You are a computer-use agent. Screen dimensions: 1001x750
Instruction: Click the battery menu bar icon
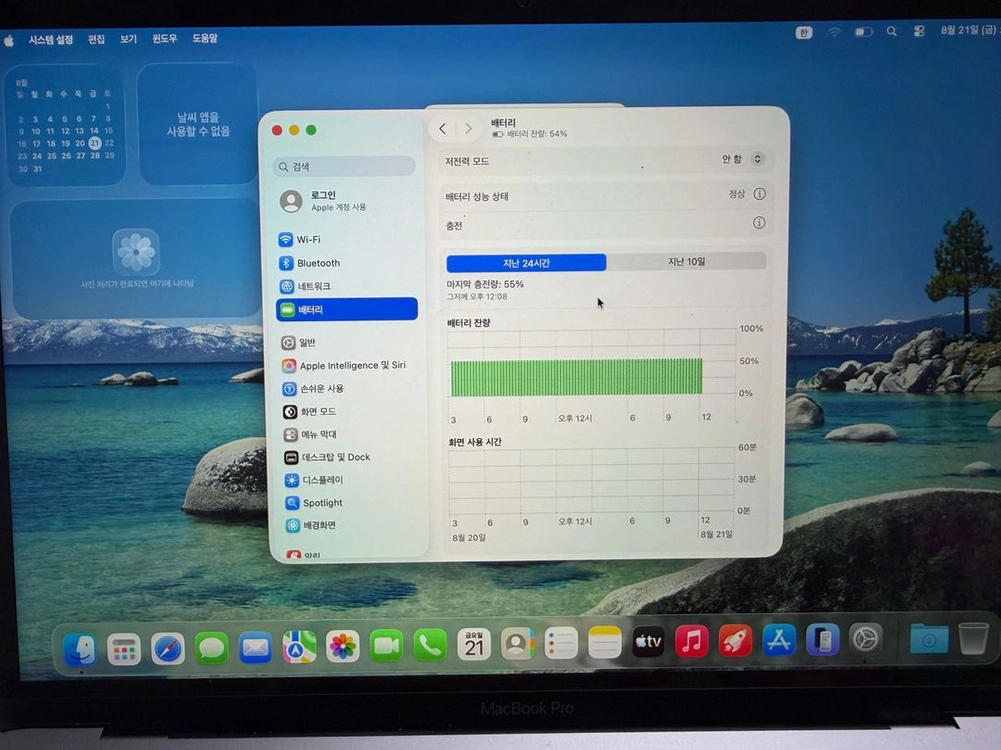(864, 31)
